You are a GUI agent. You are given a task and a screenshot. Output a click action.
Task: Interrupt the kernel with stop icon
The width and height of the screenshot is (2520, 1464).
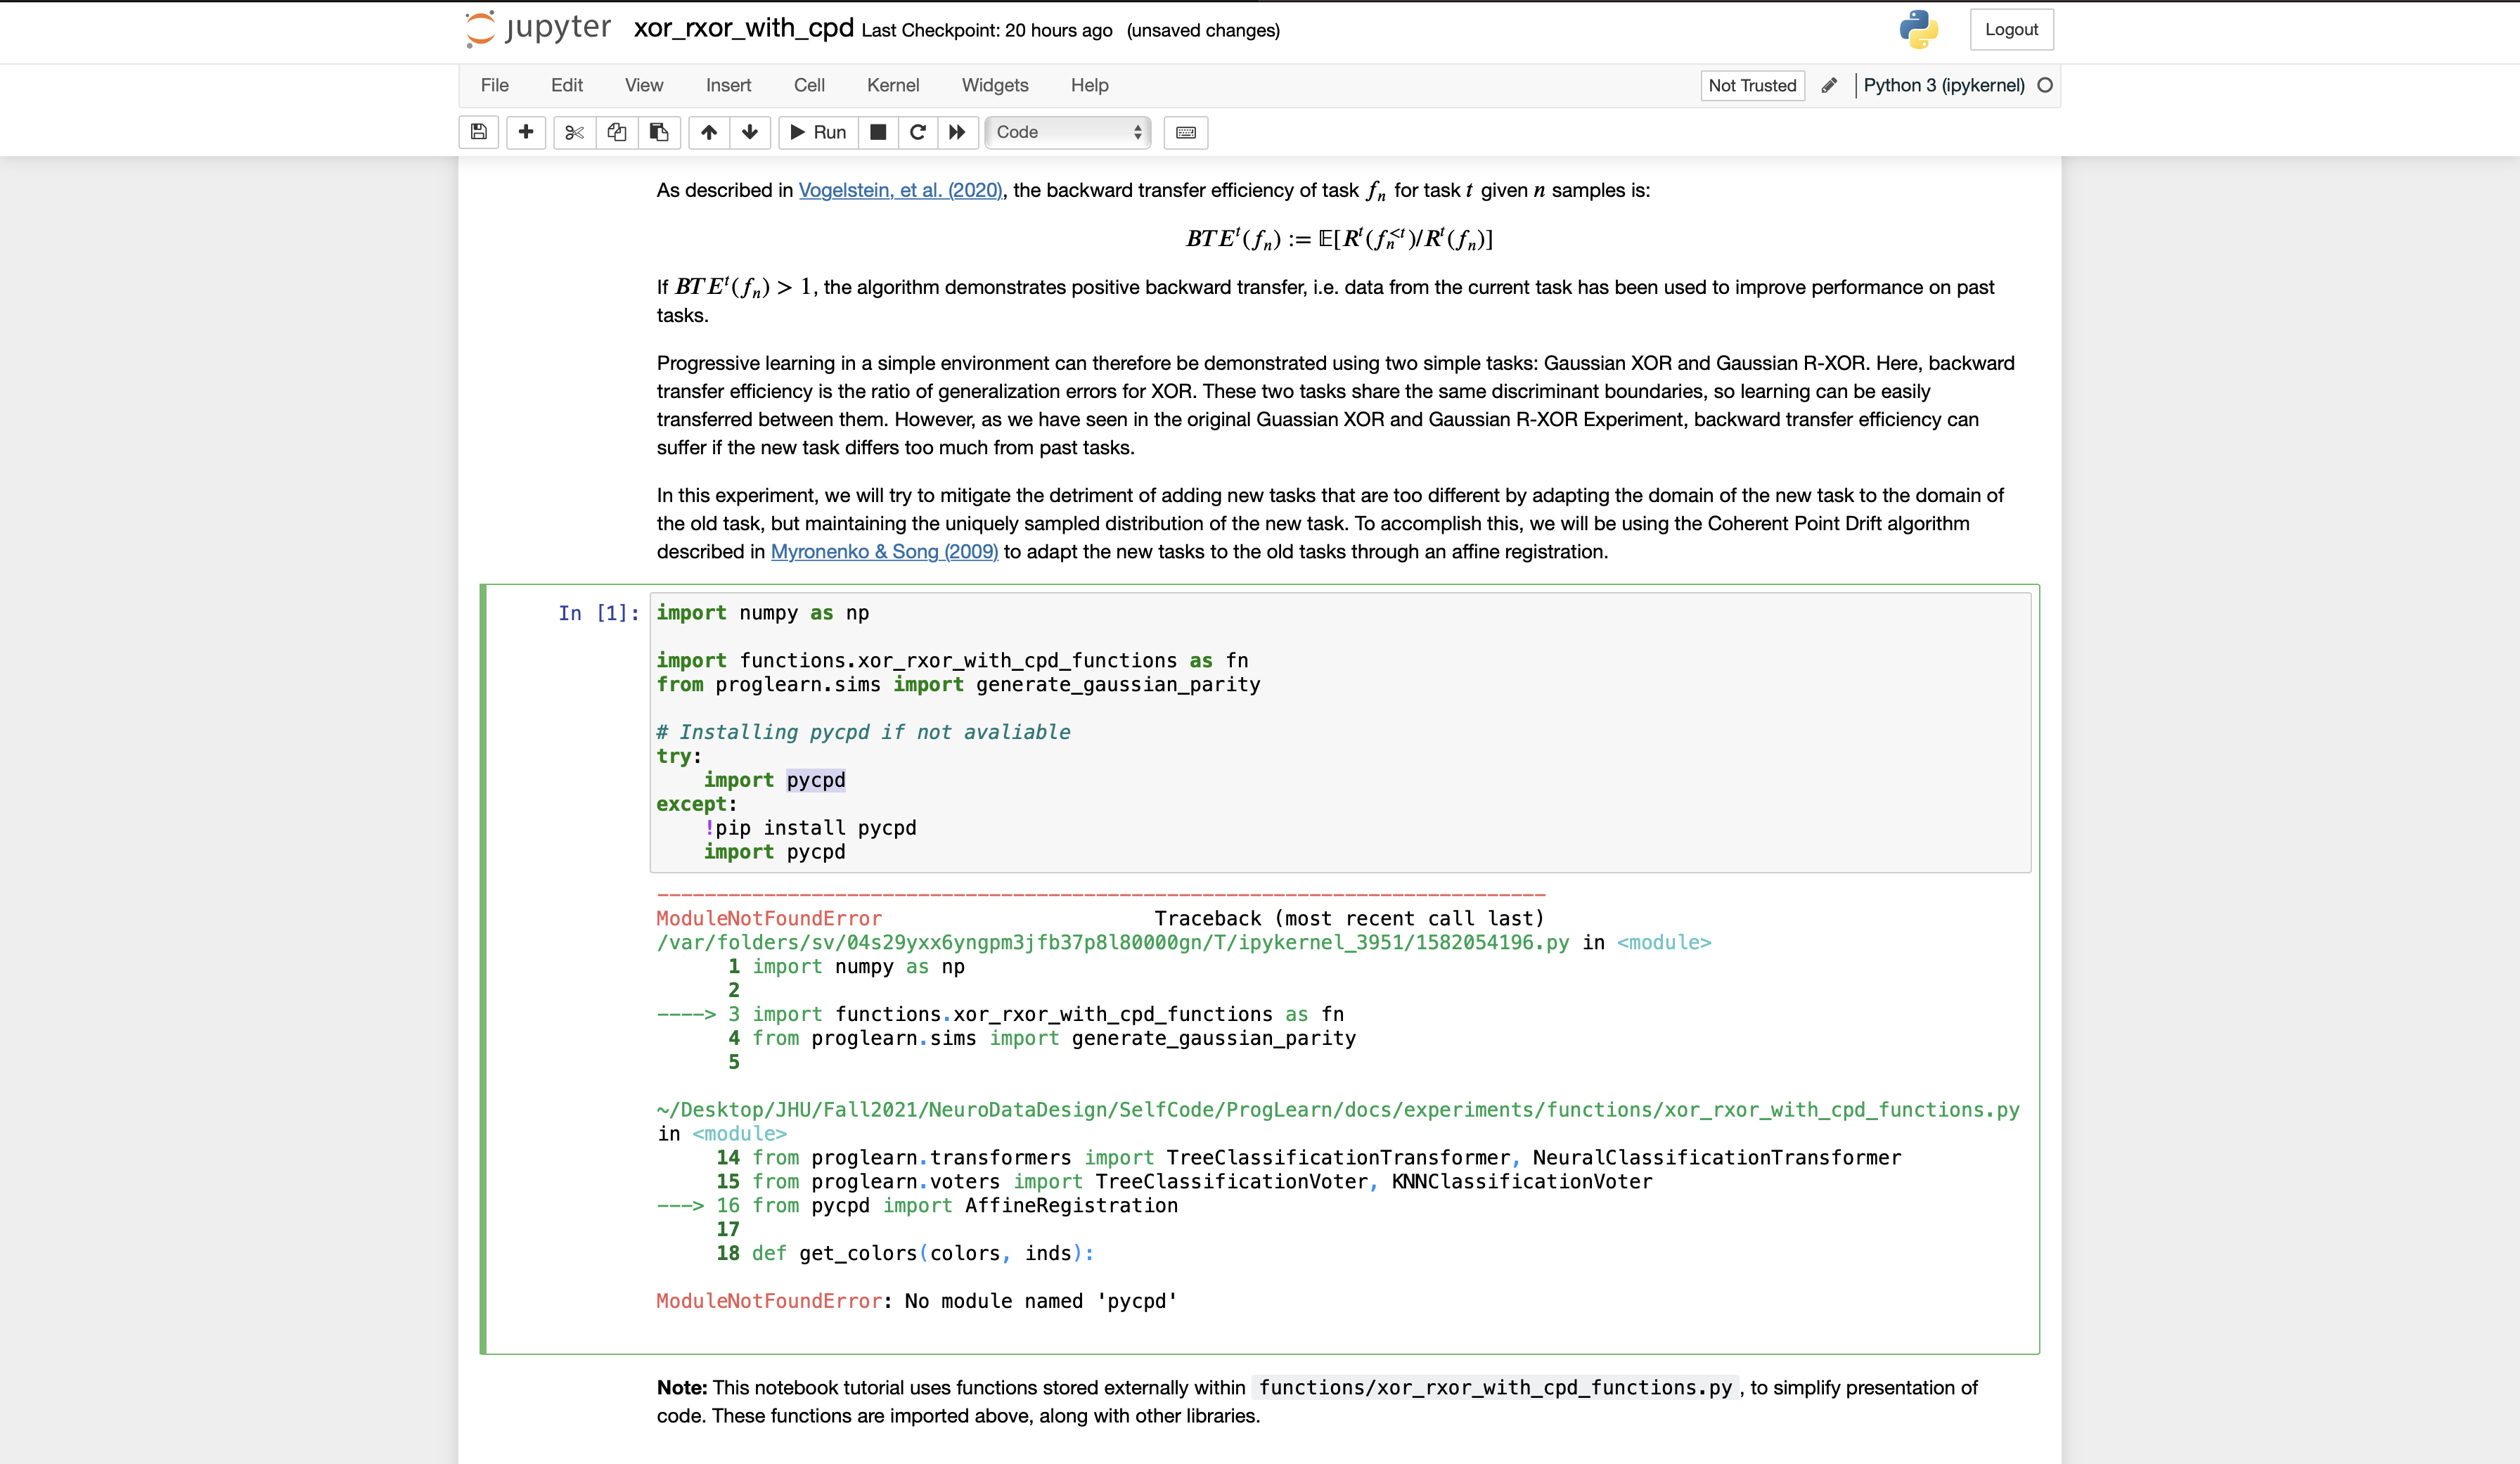click(x=878, y=132)
